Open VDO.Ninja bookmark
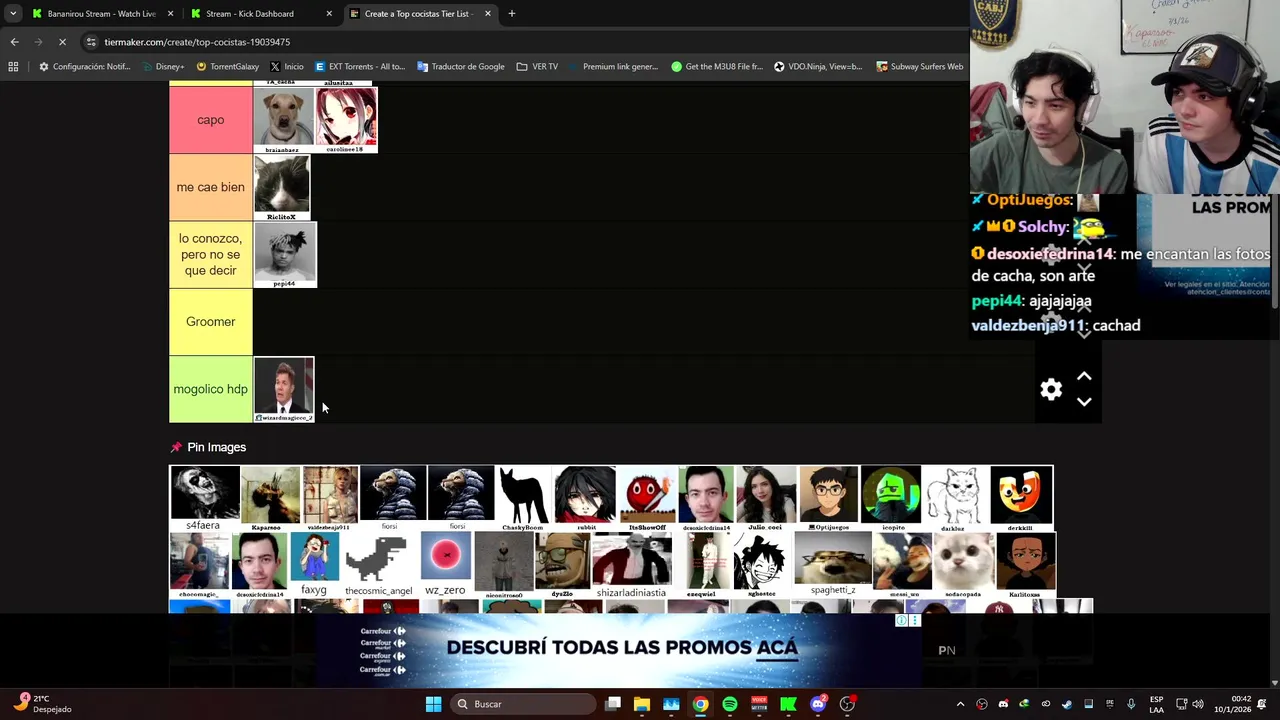 coord(818,67)
